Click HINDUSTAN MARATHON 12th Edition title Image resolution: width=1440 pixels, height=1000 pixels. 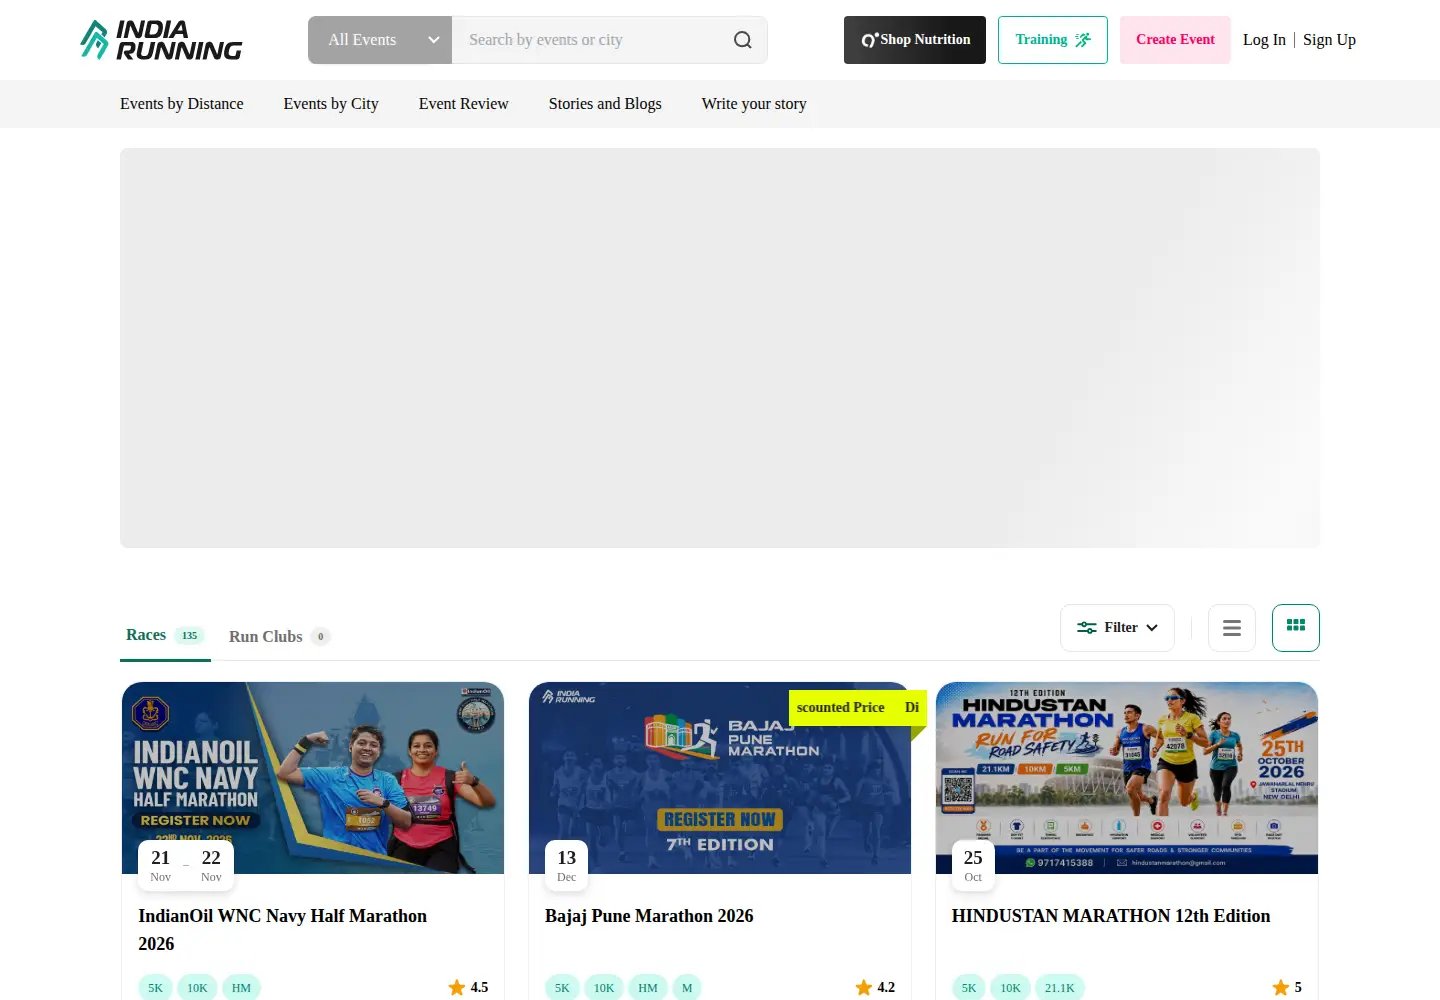click(1111, 916)
